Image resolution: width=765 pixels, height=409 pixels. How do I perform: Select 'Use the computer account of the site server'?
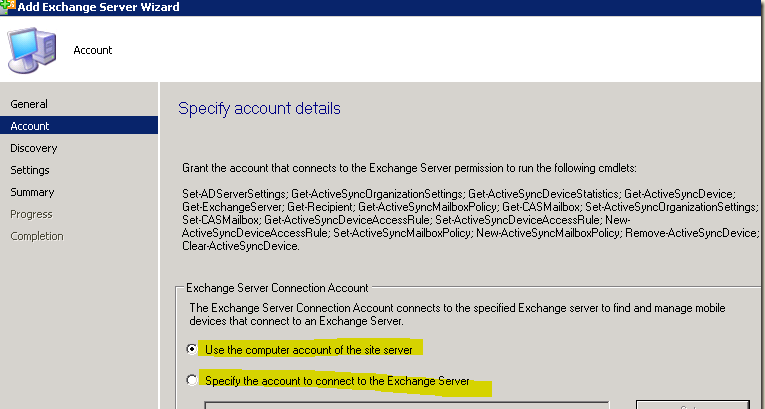(x=192, y=349)
